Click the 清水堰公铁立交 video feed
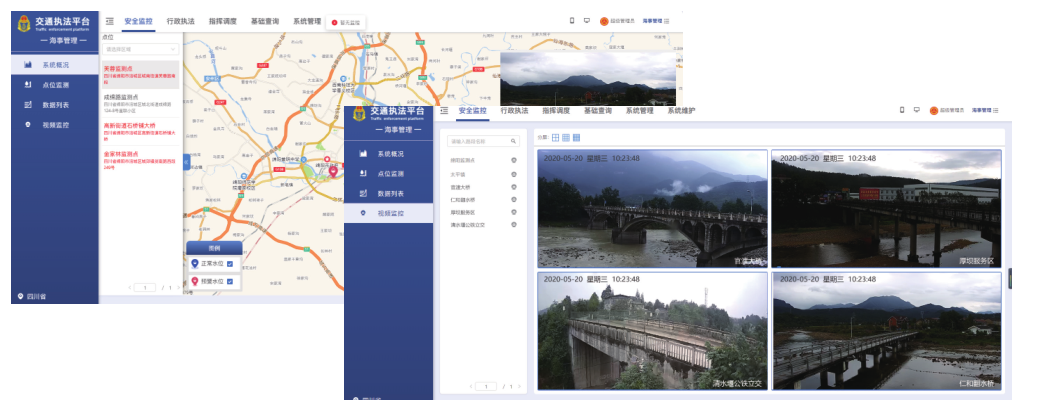Screen dimensions: 1037x413 tap(652, 330)
